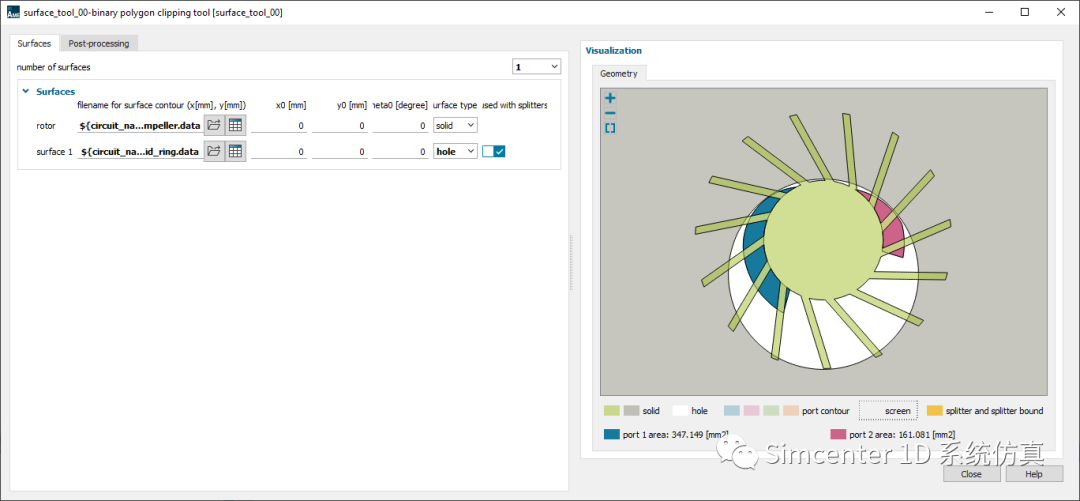Image resolution: width=1080 pixels, height=501 pixels.
Task: Collapse the Surfaces section
Action: pos(26,91)
